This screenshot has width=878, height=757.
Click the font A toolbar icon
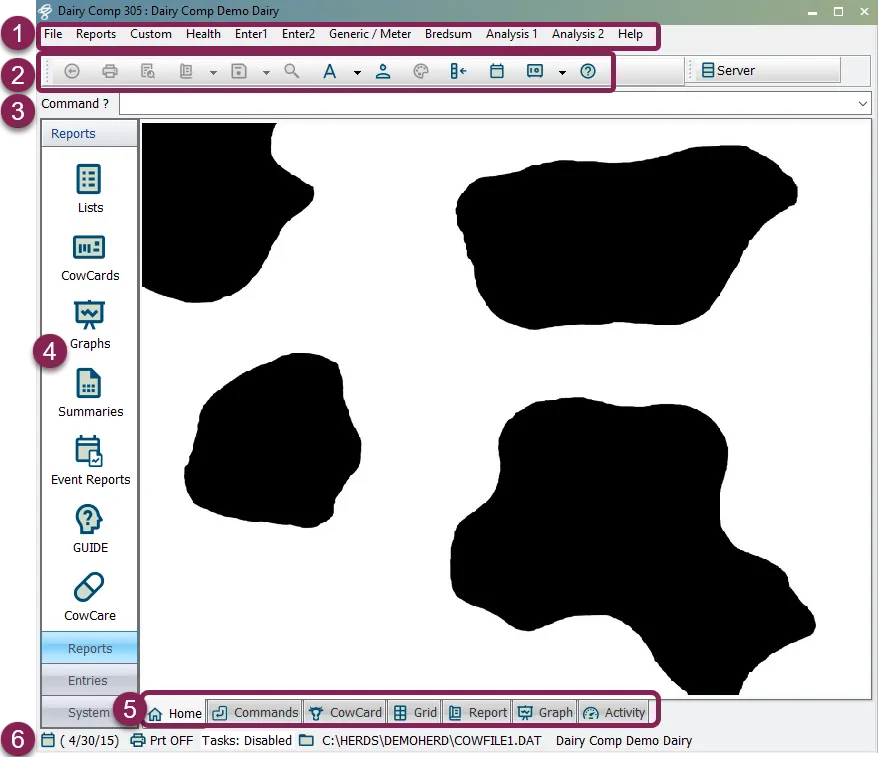(330, 71)
